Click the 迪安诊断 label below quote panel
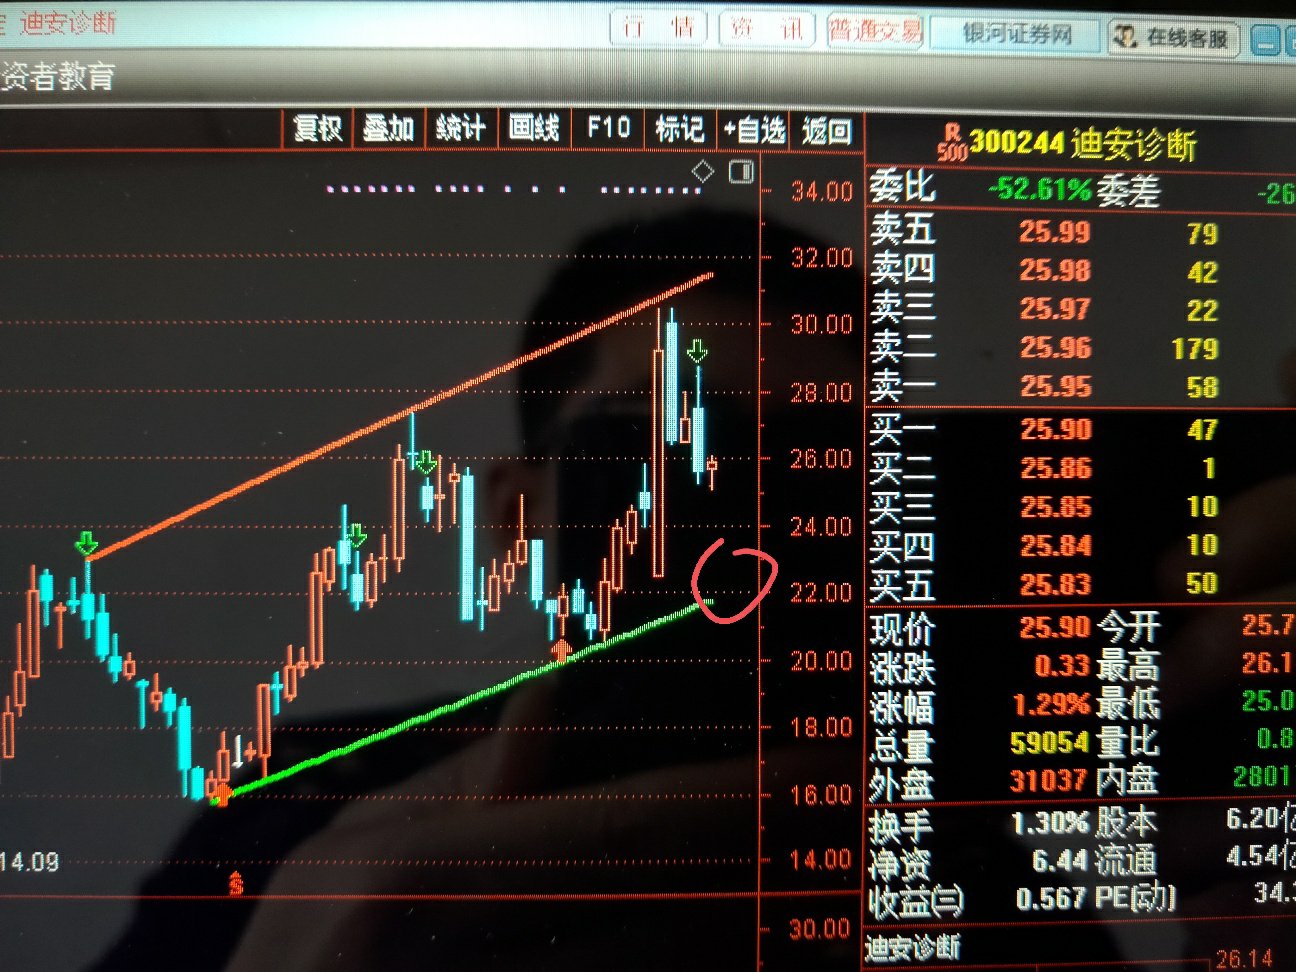Image resolution: width=1296 pixels, height=972 pixels. pos(912,946)
